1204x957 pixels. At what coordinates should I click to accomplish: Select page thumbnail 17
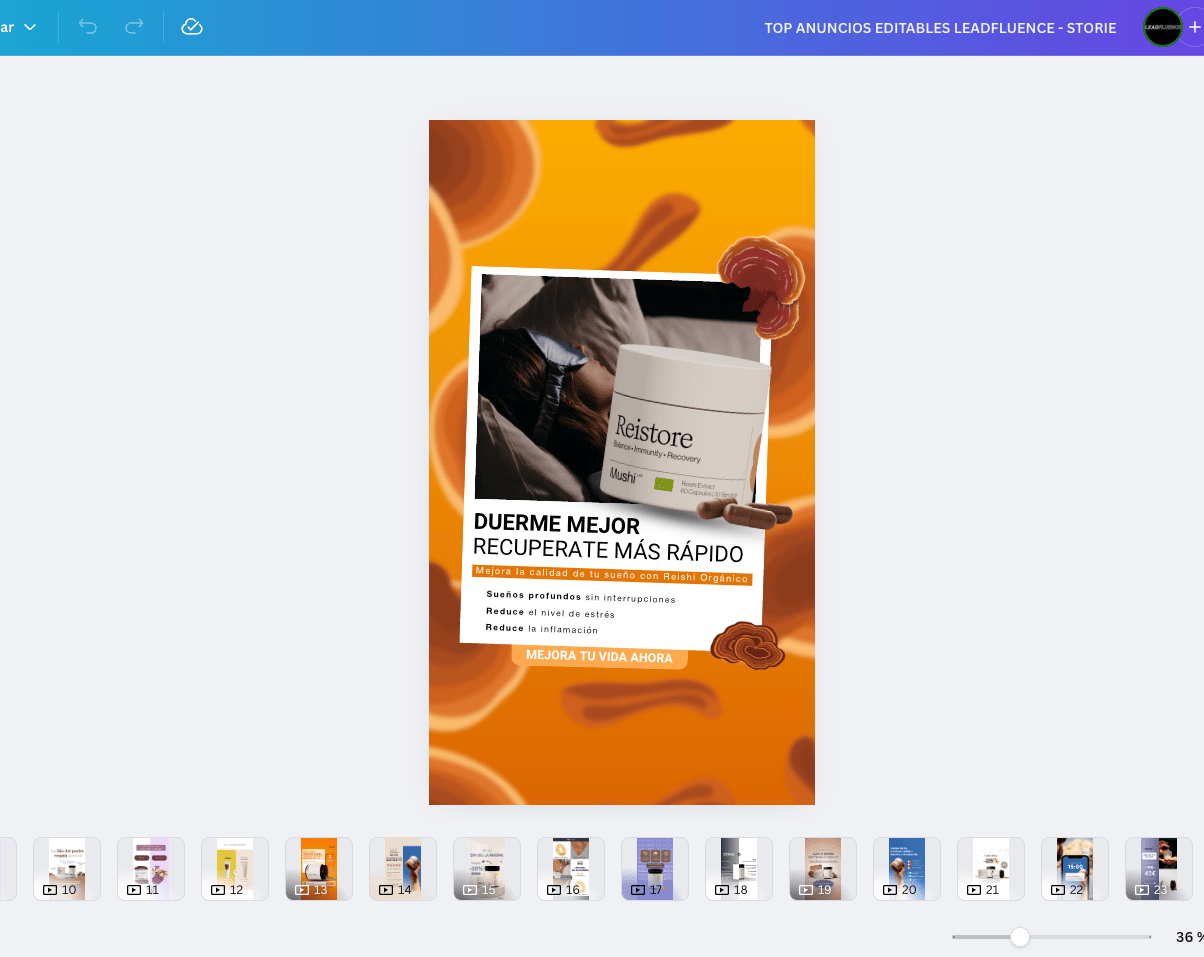(x=655, y=869)
